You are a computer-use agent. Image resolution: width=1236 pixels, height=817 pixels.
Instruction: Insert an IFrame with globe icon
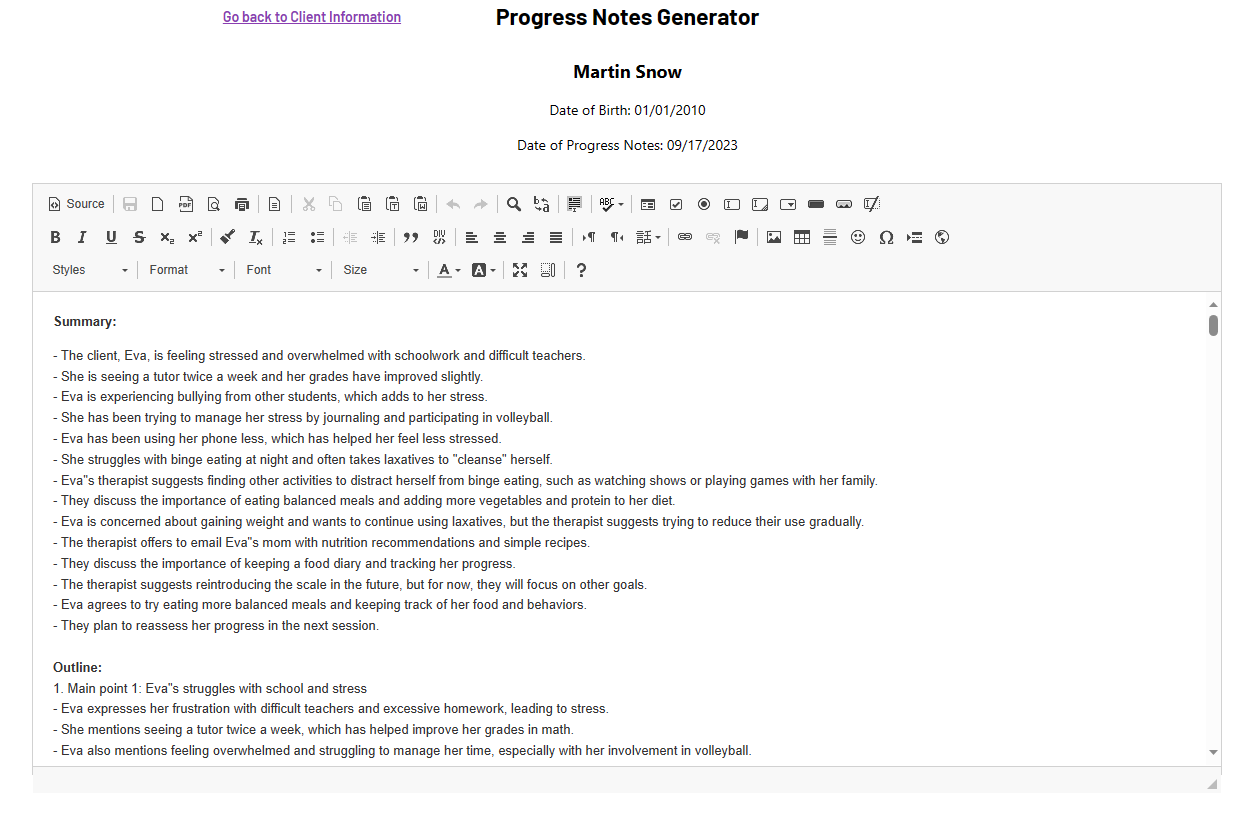click(942, 237)
